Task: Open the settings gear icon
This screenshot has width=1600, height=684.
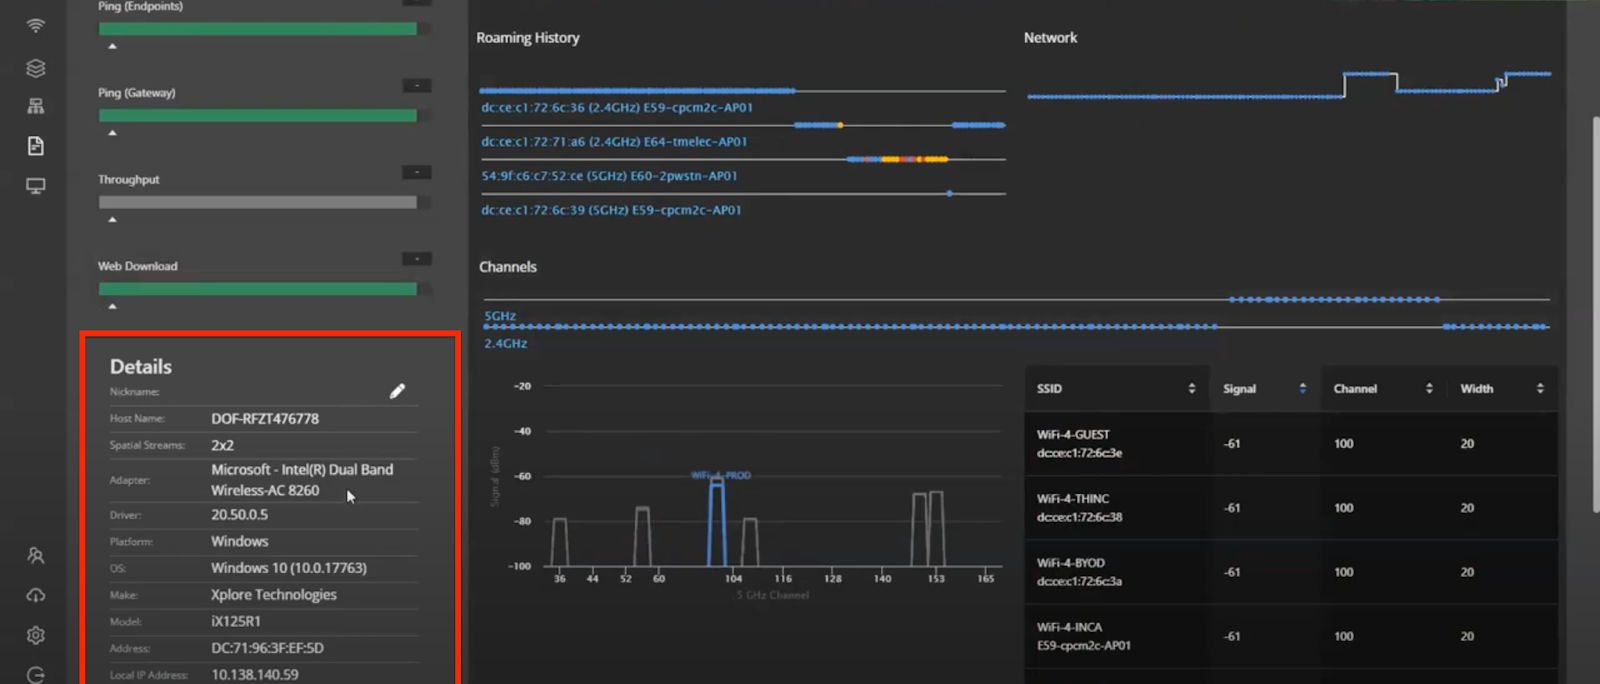Action: [36, 635]
